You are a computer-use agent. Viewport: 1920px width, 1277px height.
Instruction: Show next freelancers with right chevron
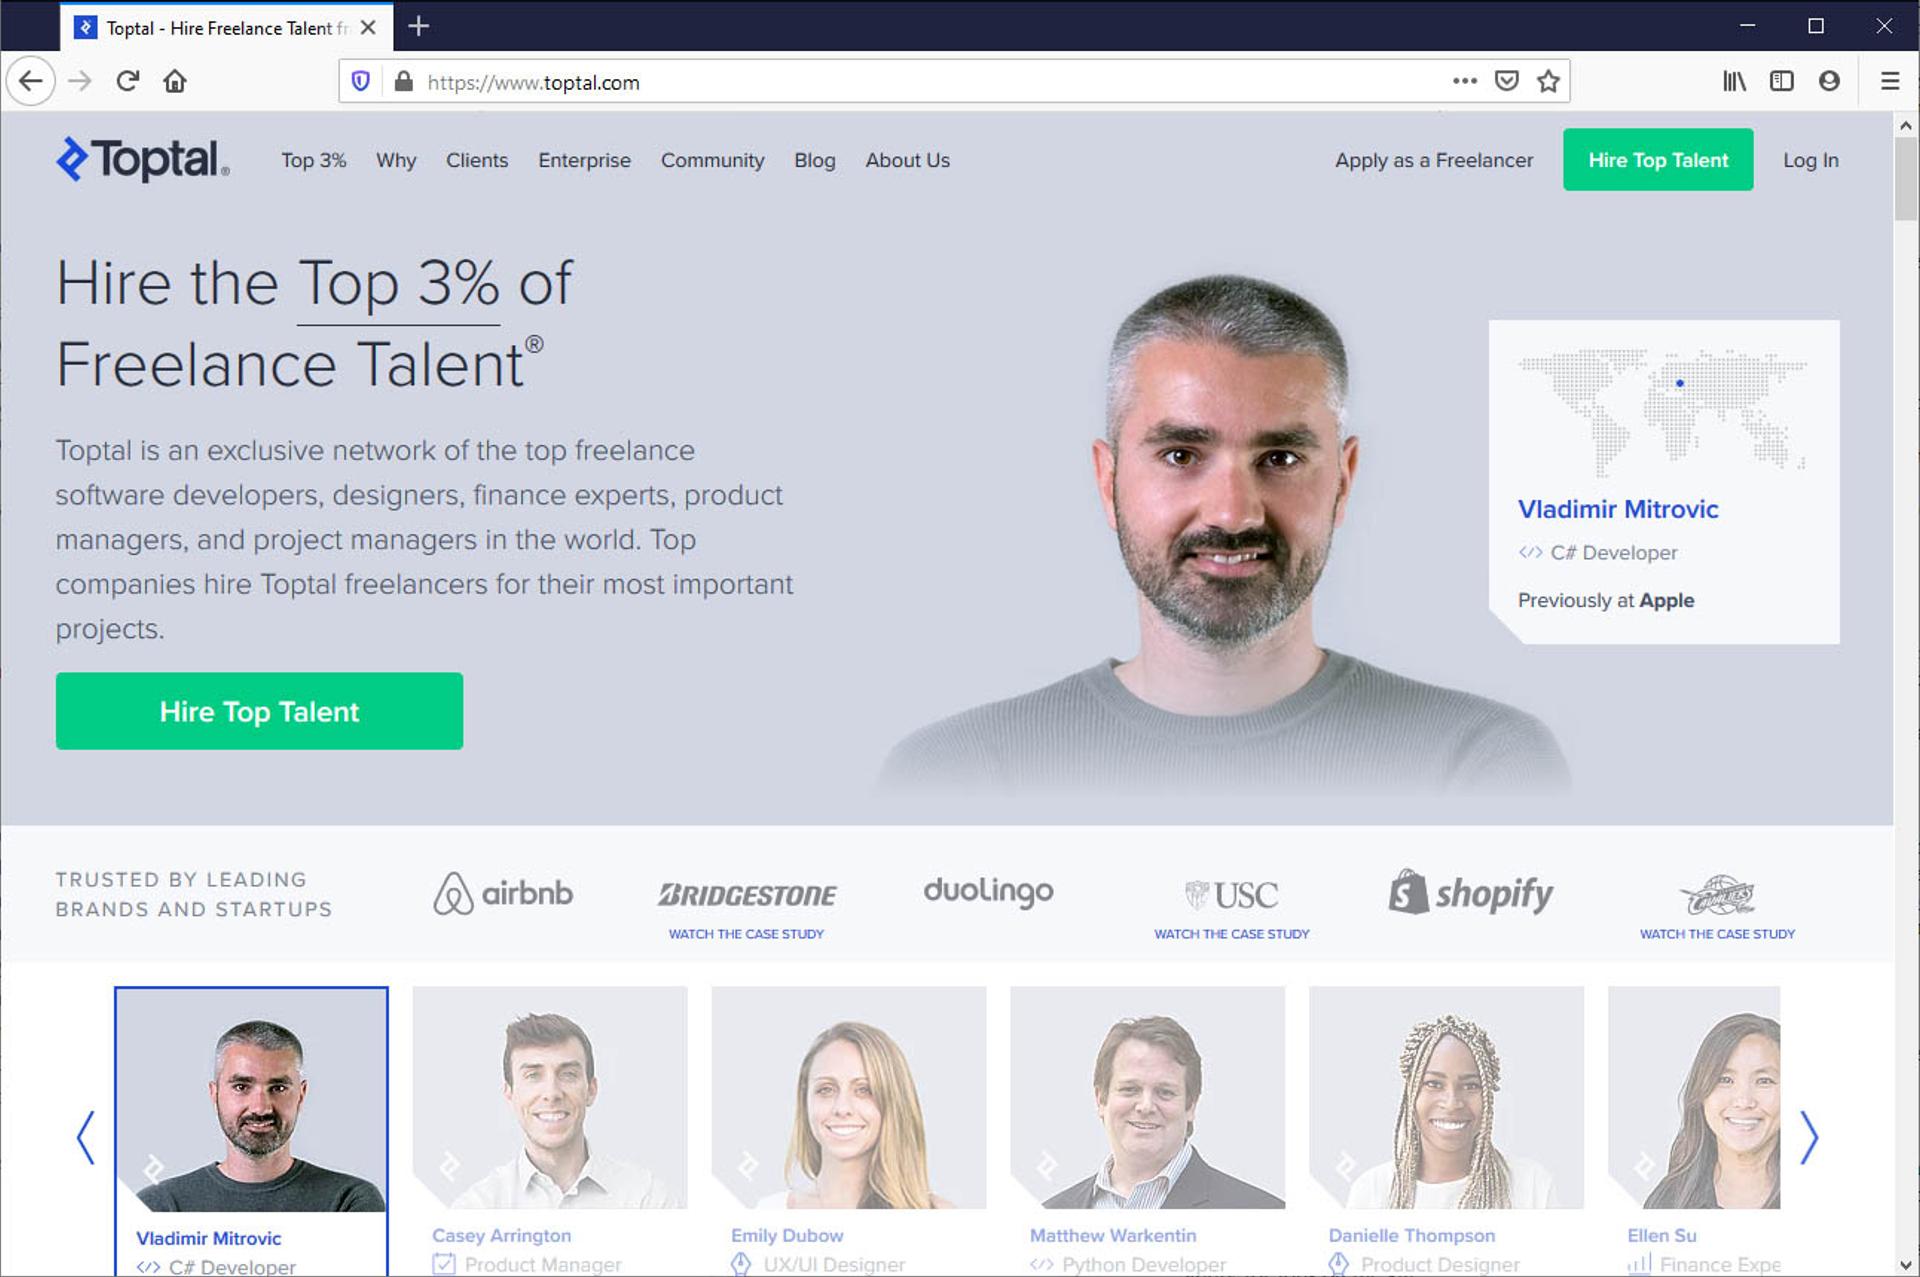pos(1808,1137)
